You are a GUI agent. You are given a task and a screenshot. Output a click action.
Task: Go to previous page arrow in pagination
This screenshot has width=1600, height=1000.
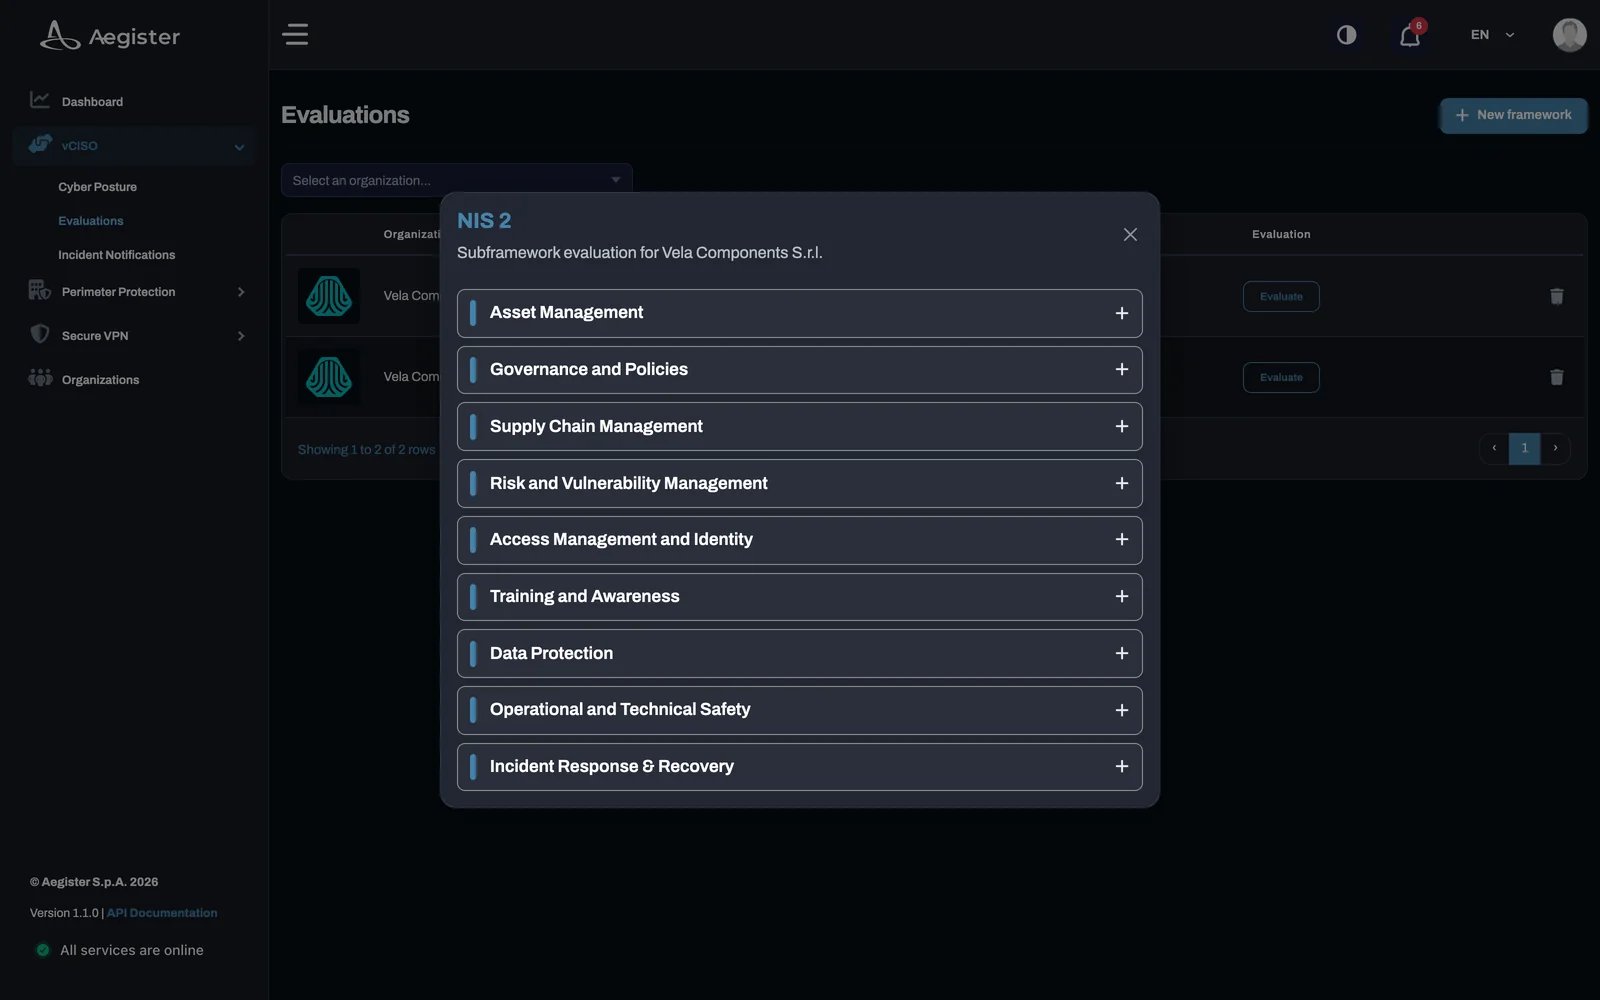1494,448
